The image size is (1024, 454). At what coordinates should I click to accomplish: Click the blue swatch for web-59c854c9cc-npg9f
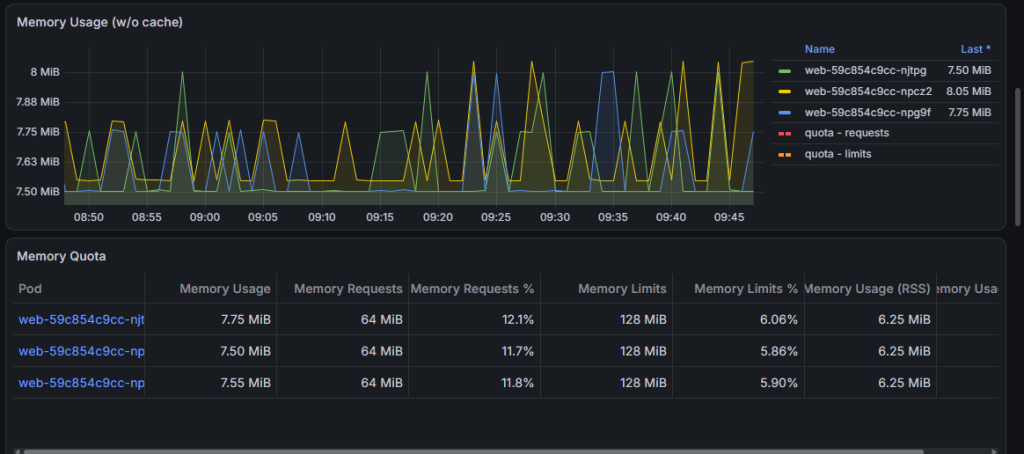tap(785, 112)
